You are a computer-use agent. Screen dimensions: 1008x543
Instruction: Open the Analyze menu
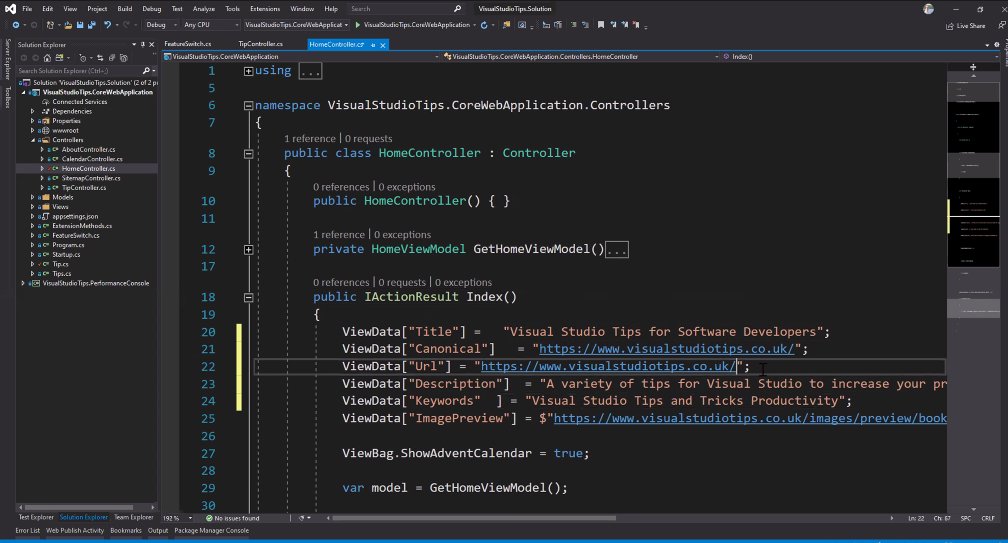(x=204, y=9)
